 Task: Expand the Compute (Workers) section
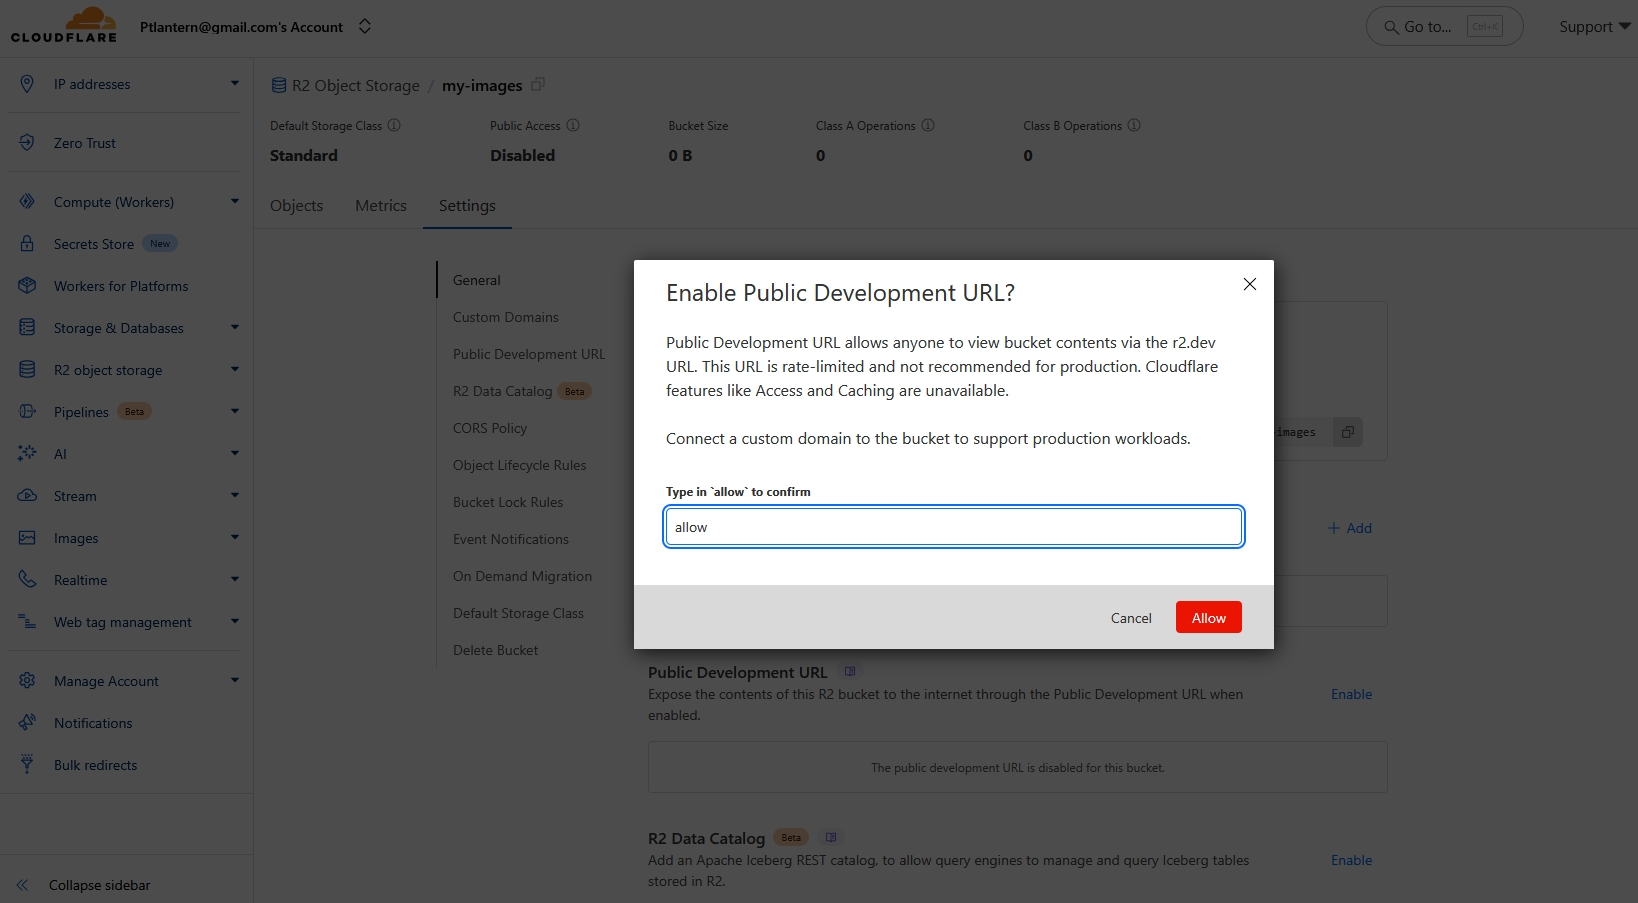point(235,202)
